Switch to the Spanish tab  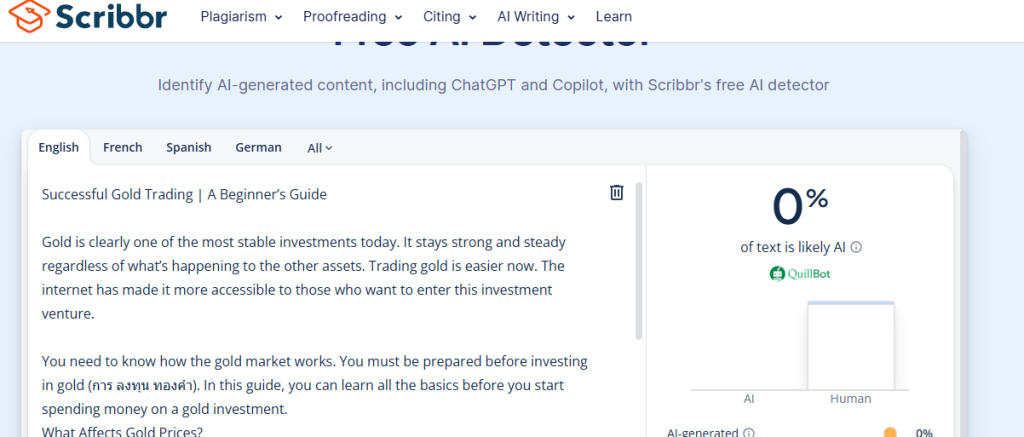(188, 147)
